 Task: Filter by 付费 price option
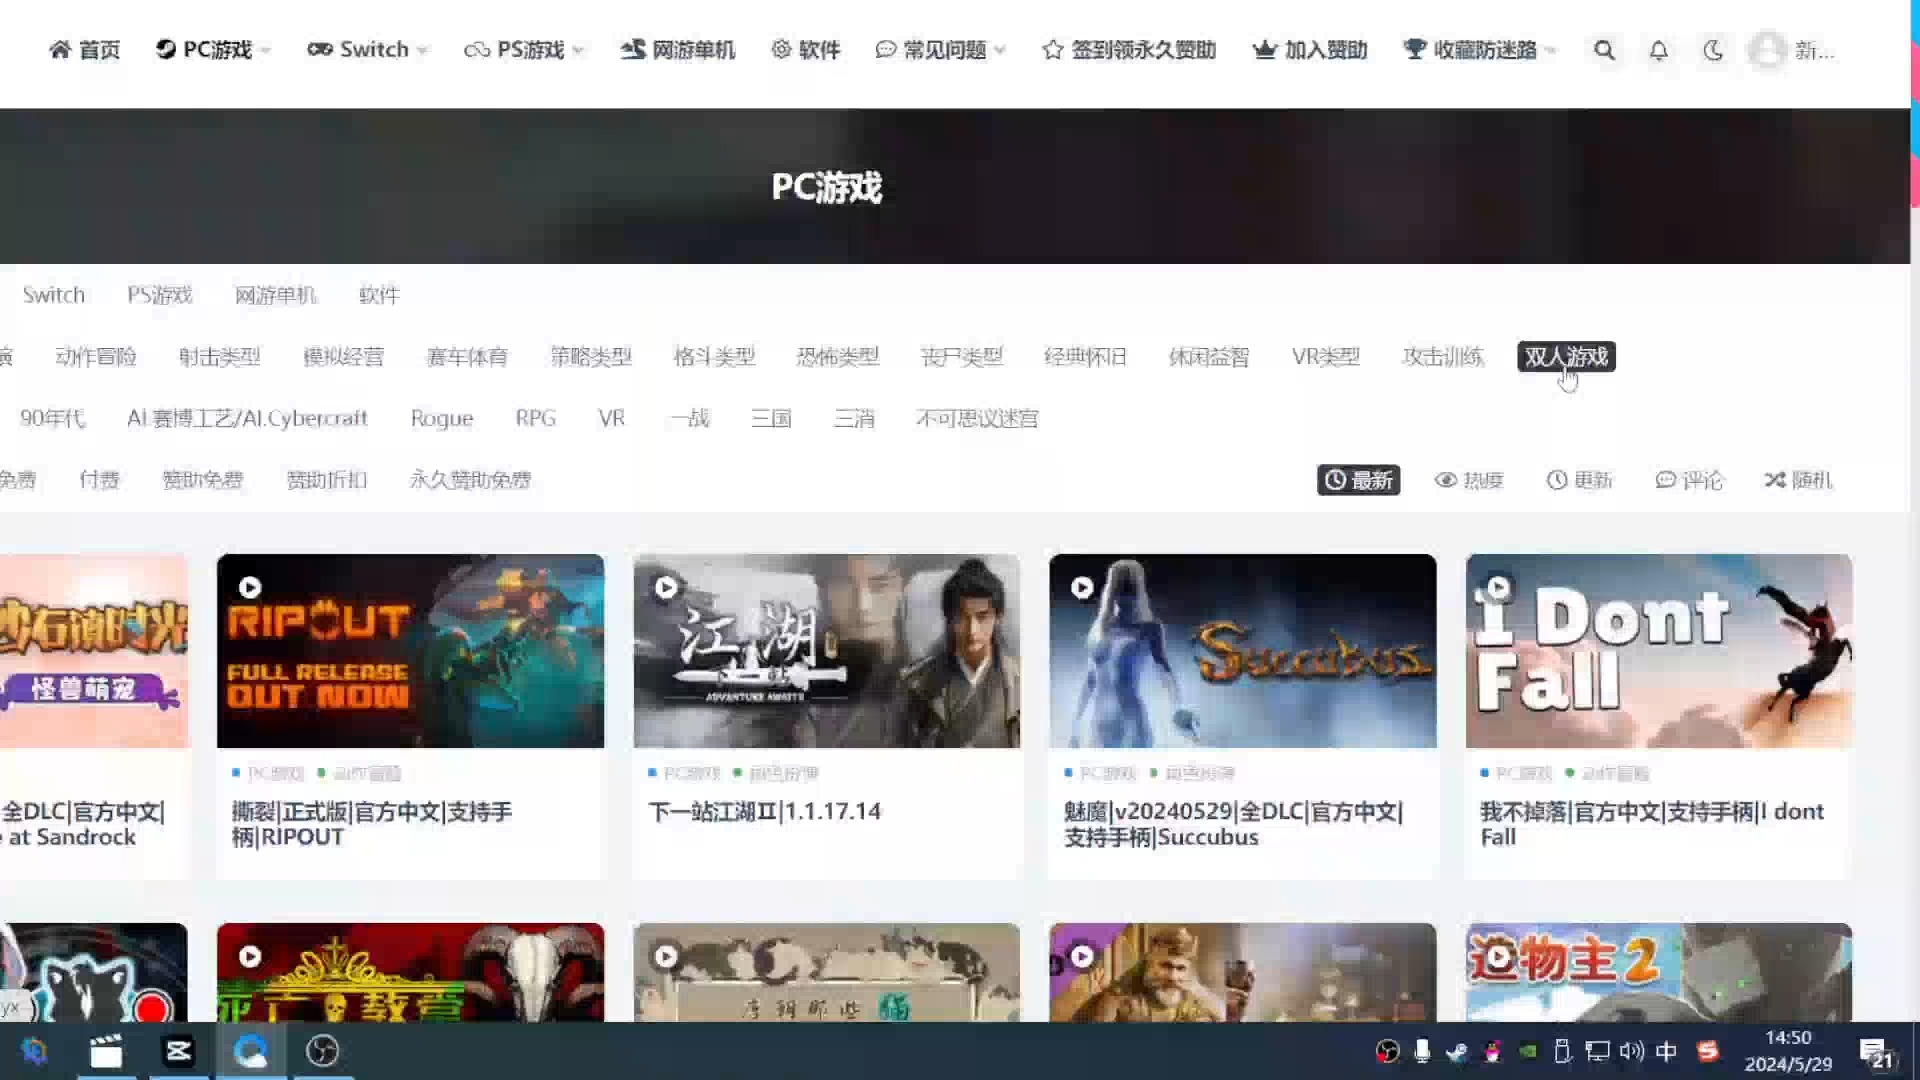(99, 480)
